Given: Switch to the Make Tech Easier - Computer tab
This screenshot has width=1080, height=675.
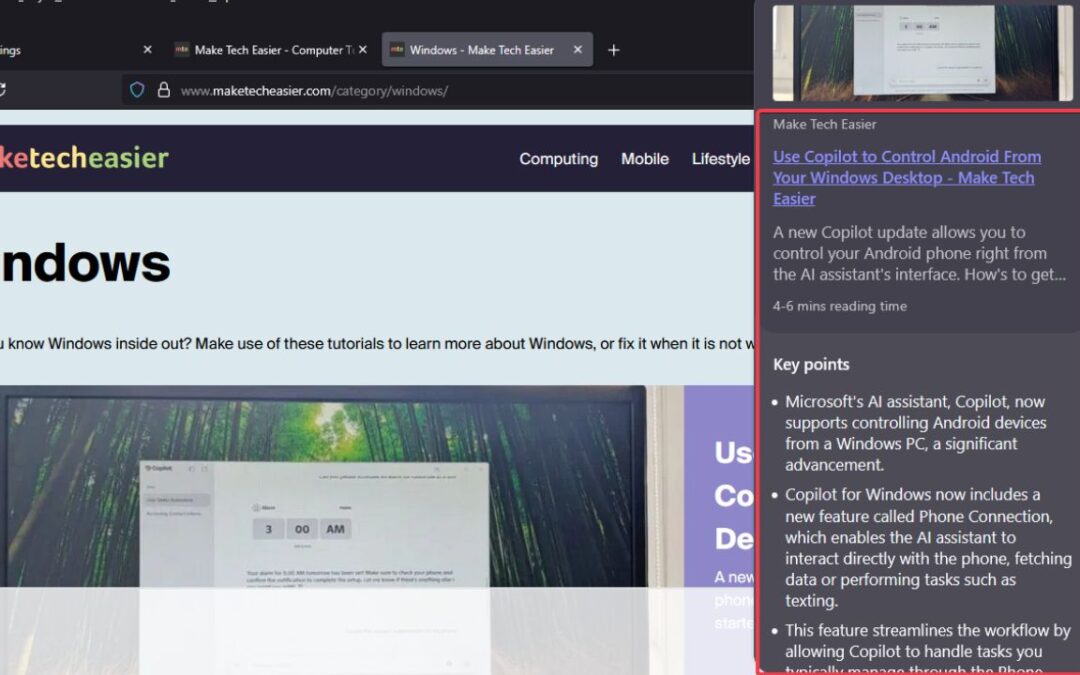Looking at the screenshot, I should click(x=265, y=48).
